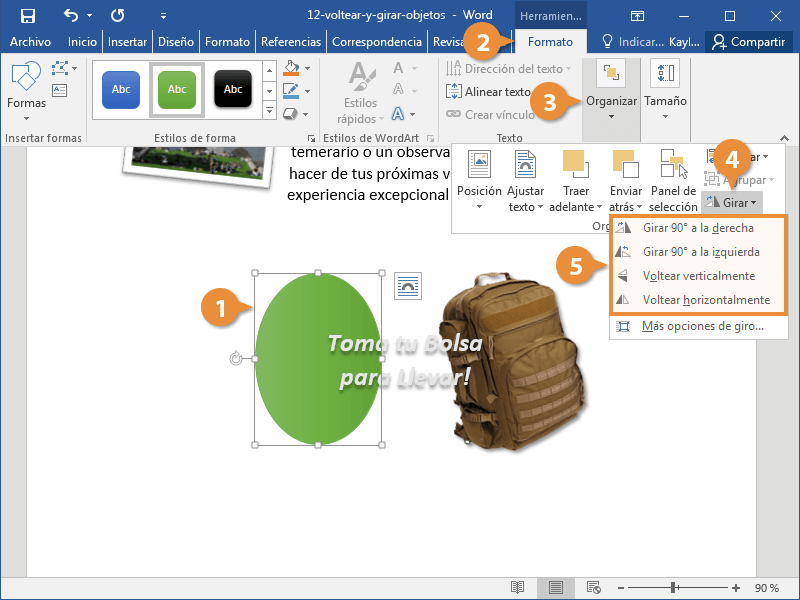
Task: Open the Insertar tab
Action: 127,42
